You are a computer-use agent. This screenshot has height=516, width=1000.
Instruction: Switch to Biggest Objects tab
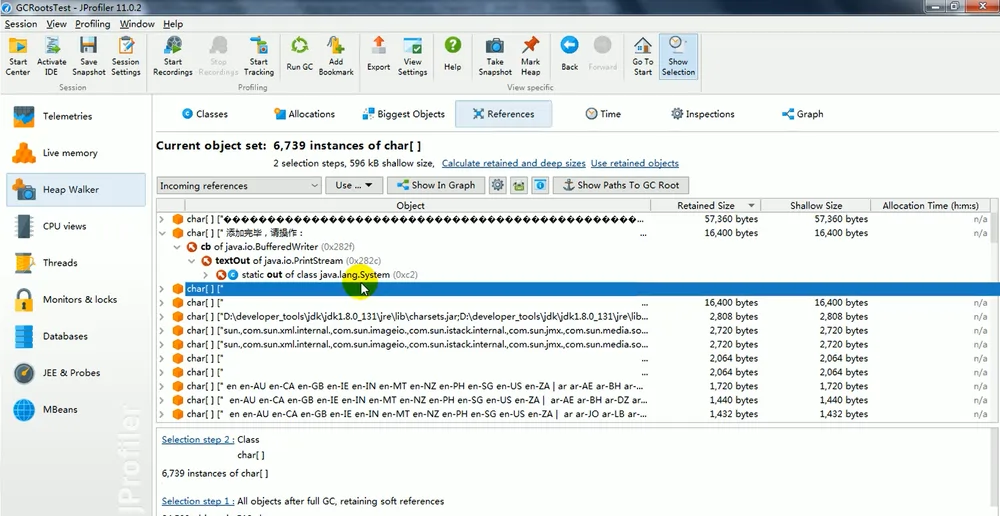coord(403,114)
